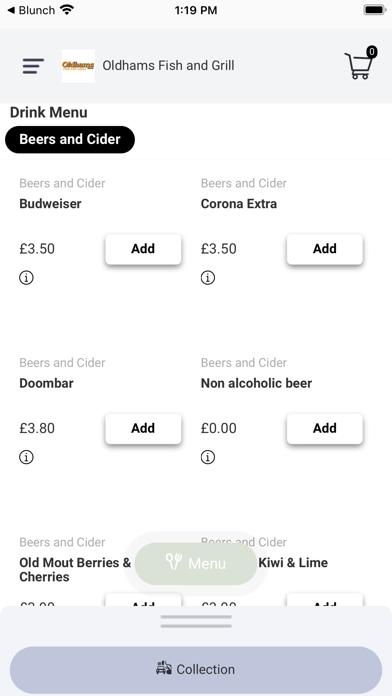View info for Non alcoholic beer

tap(208, 457)
